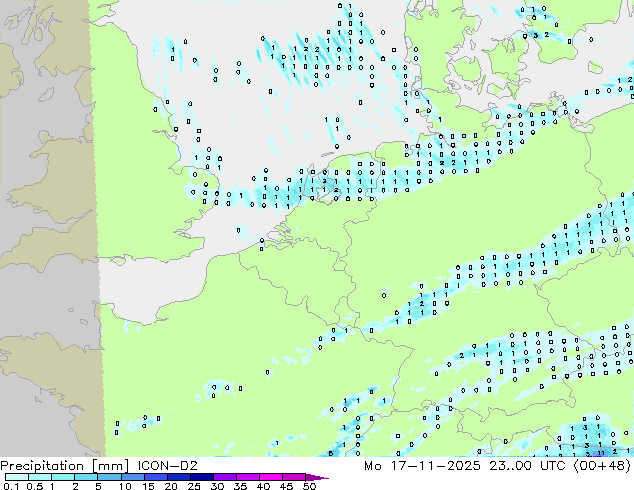634x490 pixels.
Task: Click the 5 to 10 mm legend swatch
Action: click(109, 477)
